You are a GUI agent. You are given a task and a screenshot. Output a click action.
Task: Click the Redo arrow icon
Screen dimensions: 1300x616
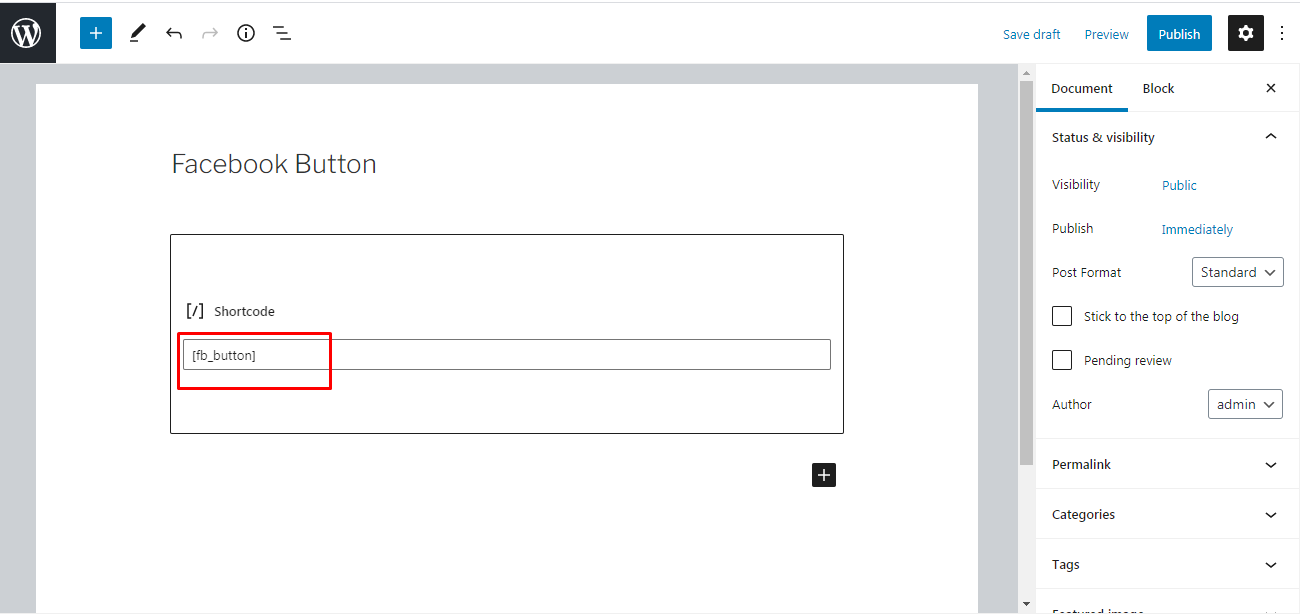point(210,33)
